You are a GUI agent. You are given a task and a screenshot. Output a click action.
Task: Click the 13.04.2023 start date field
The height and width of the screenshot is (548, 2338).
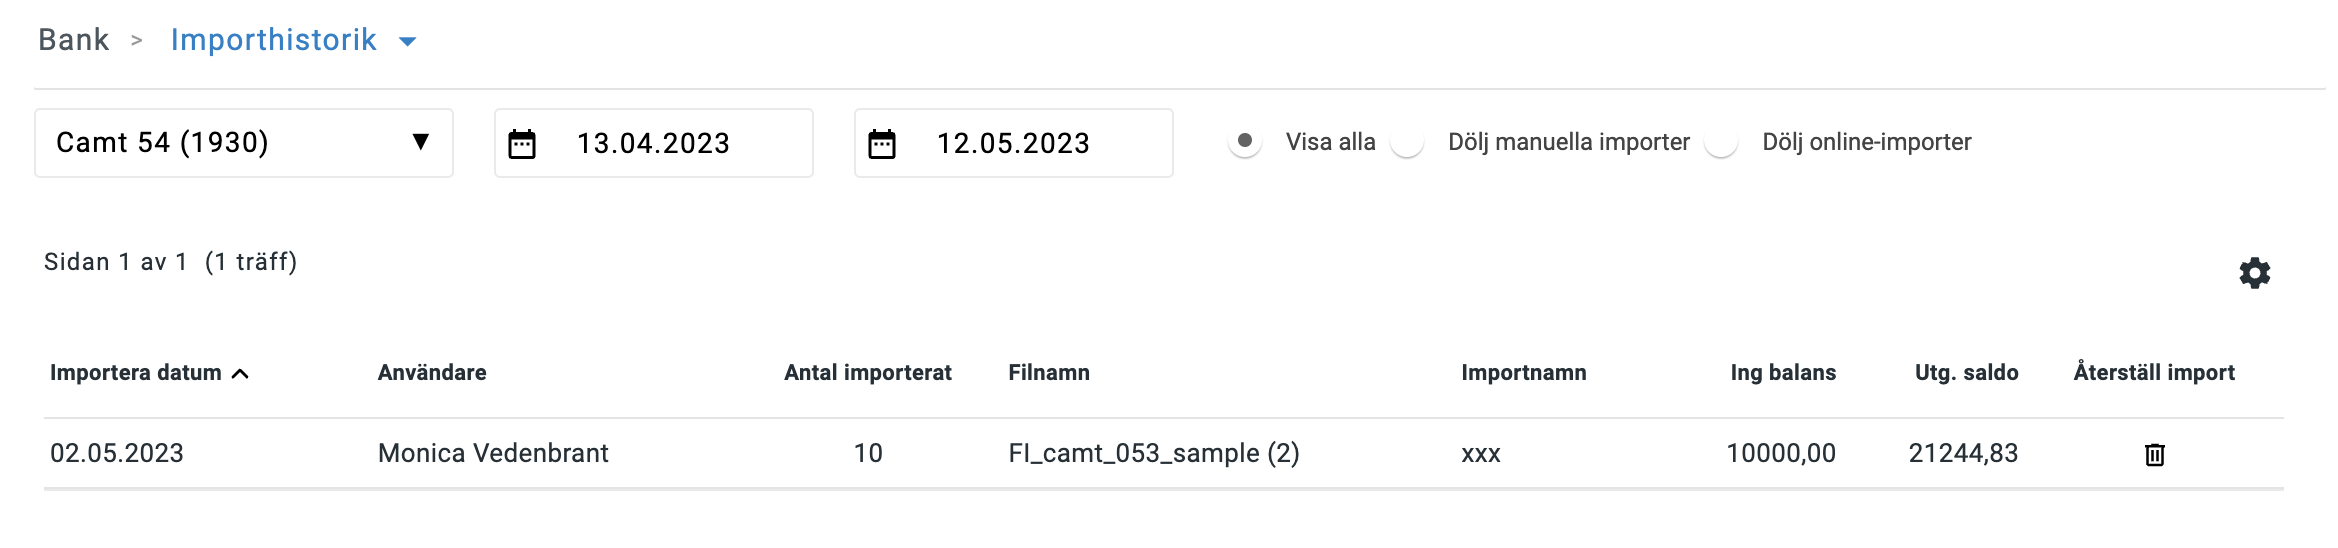654,143
